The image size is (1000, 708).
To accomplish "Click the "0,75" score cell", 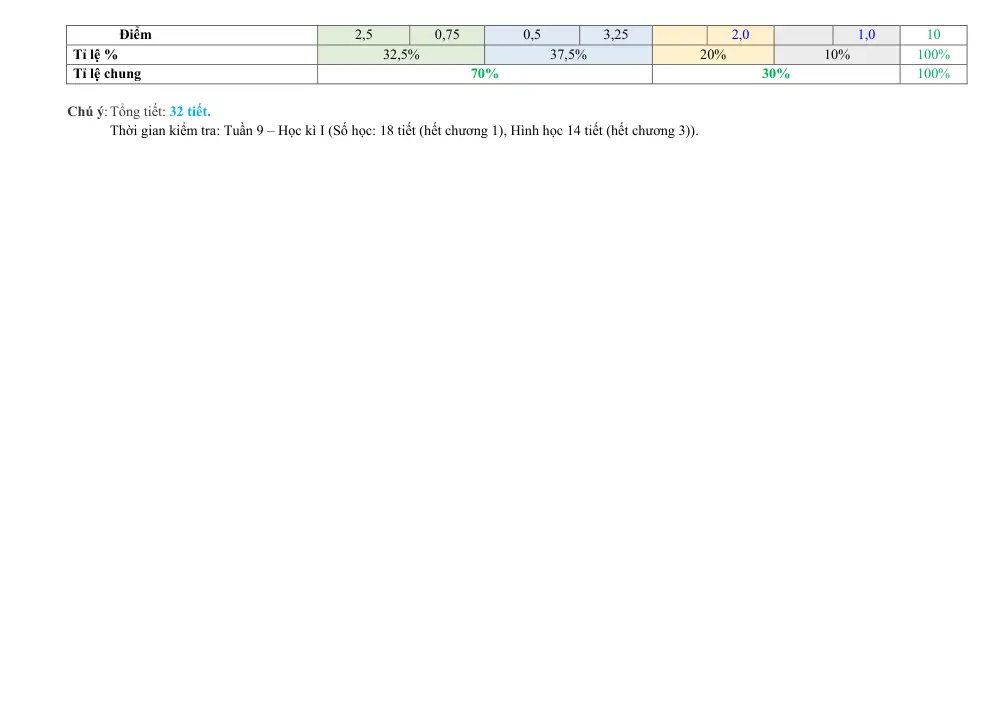I will (x=447, y=35).
